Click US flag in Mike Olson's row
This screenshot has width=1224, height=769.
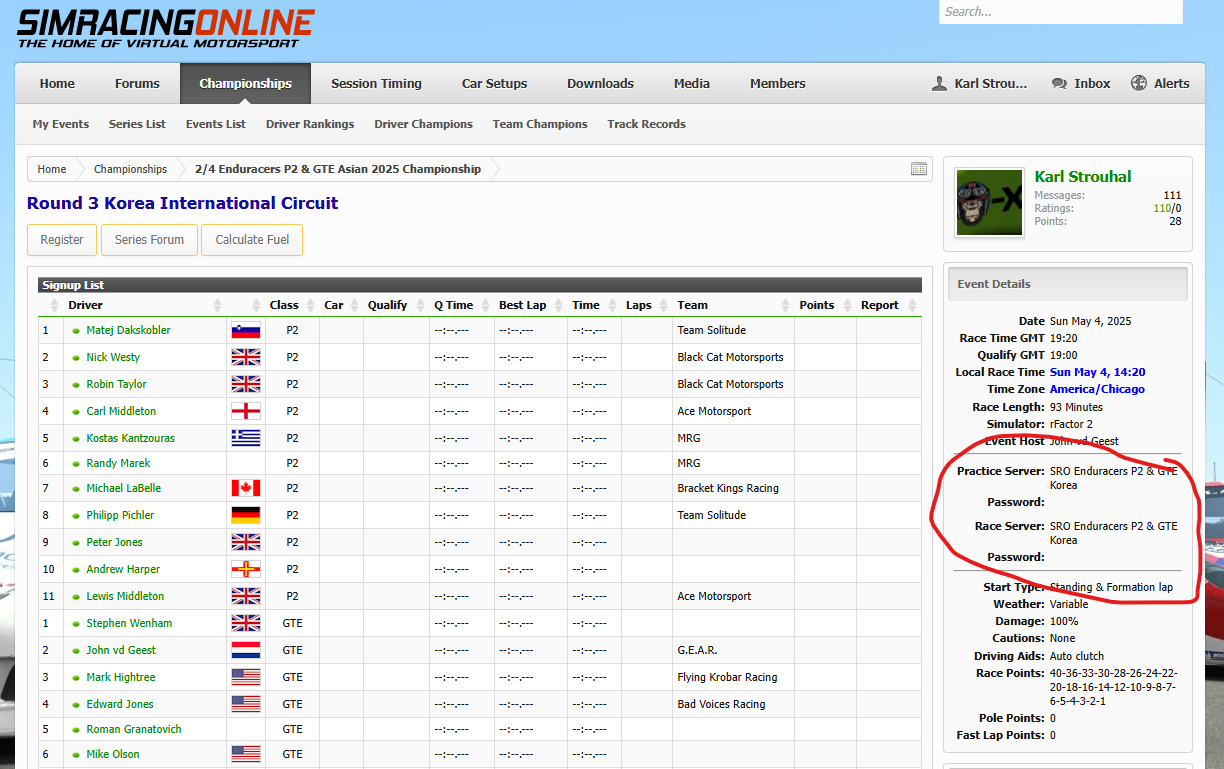pyautogui.click(x=246, y=755)
